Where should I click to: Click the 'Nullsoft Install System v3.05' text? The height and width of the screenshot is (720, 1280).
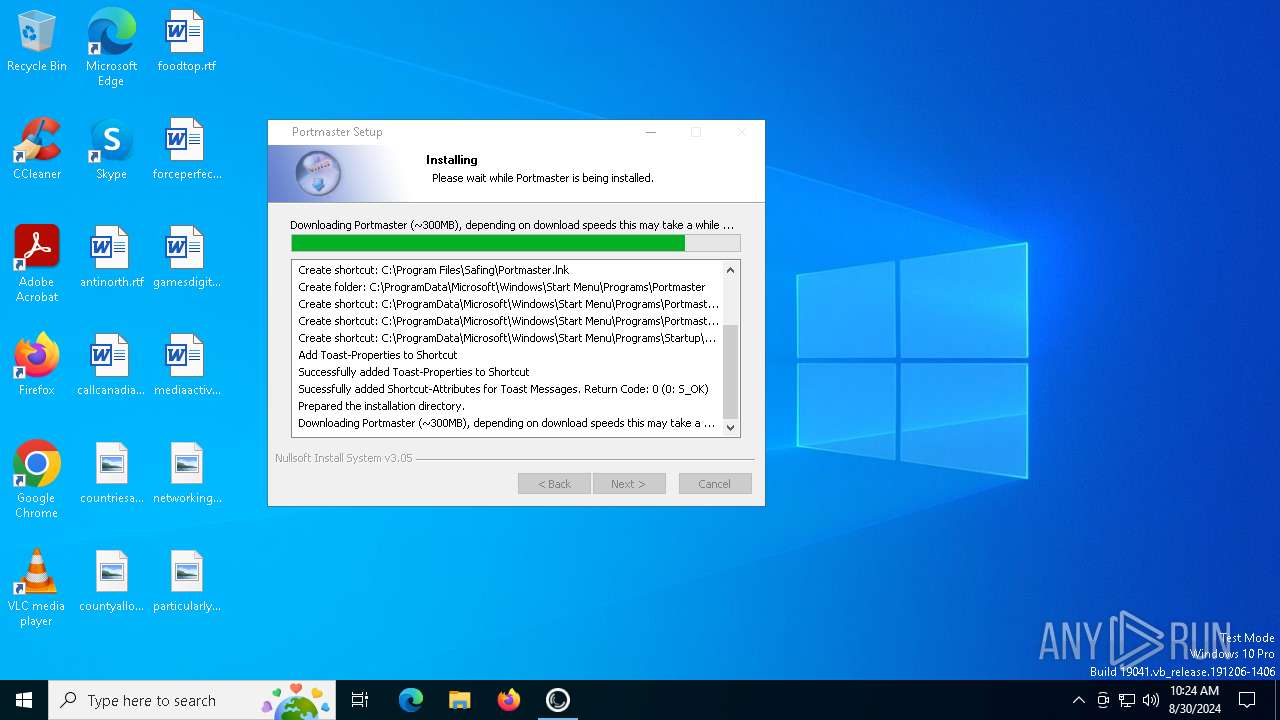[344, 458]
